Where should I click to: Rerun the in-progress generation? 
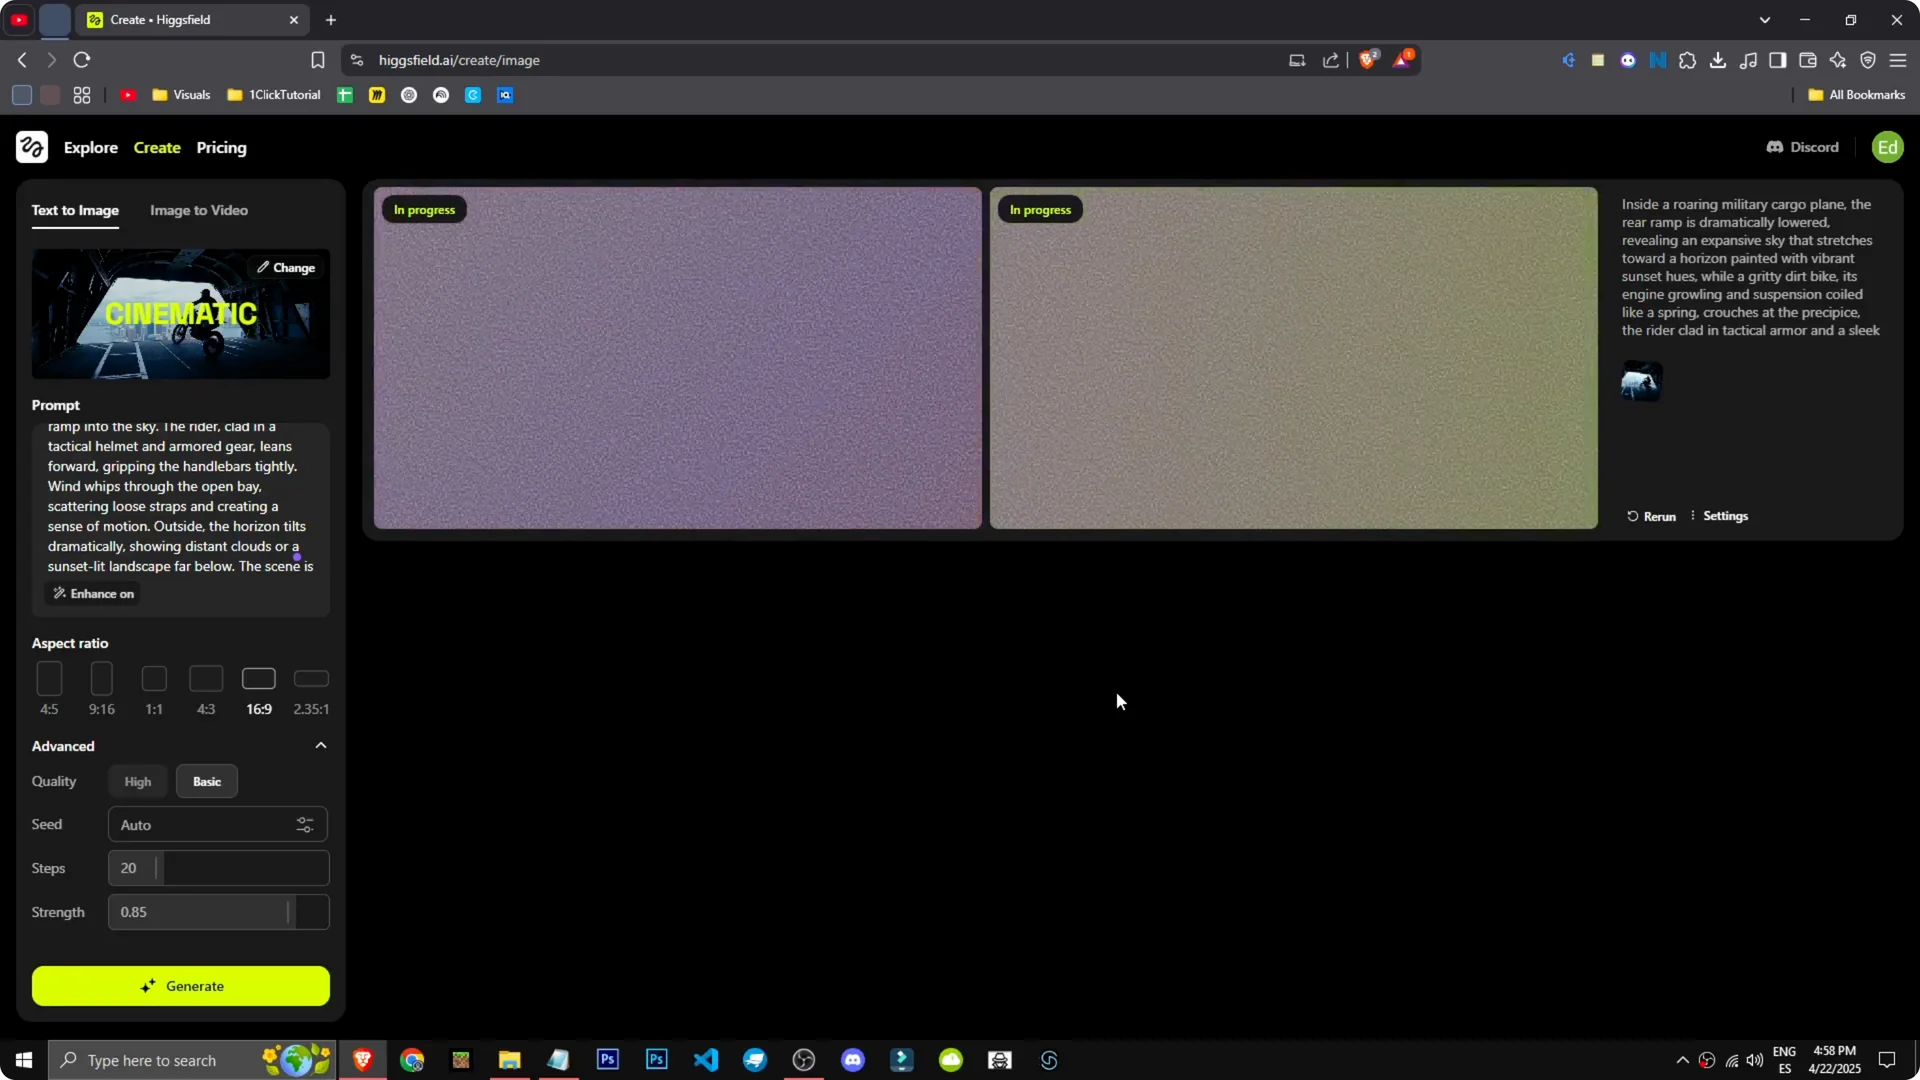(1651, 516)
